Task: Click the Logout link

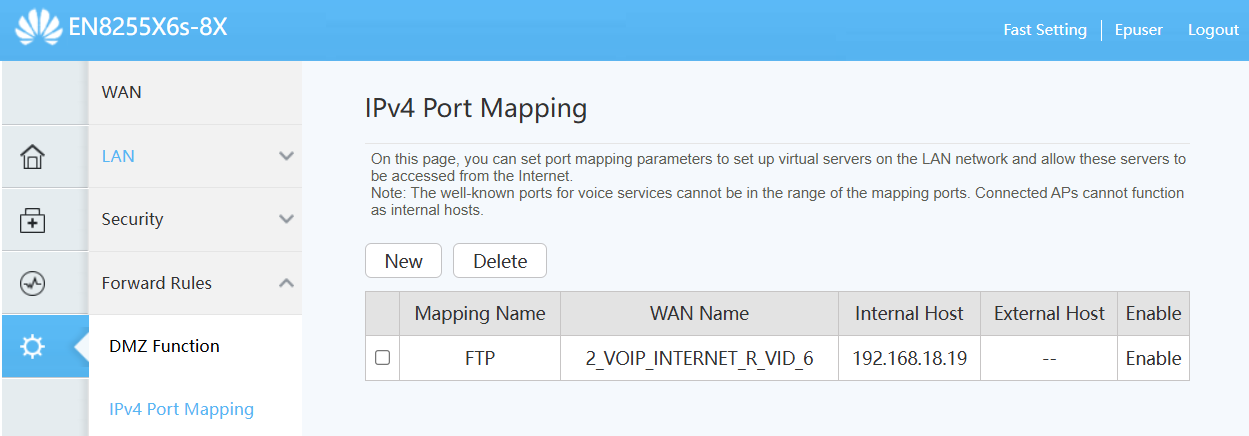Action: pyautogui.click(x=1212, y=30)
